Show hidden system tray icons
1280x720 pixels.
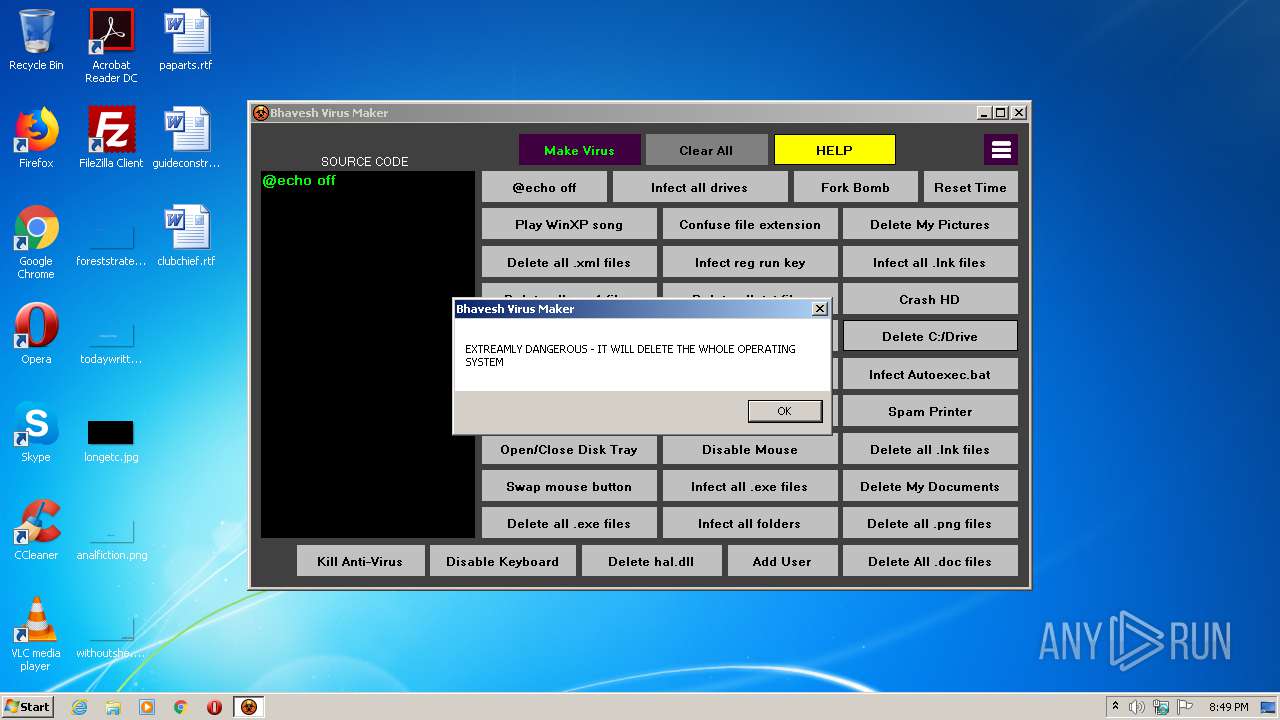click(1115, 707)
